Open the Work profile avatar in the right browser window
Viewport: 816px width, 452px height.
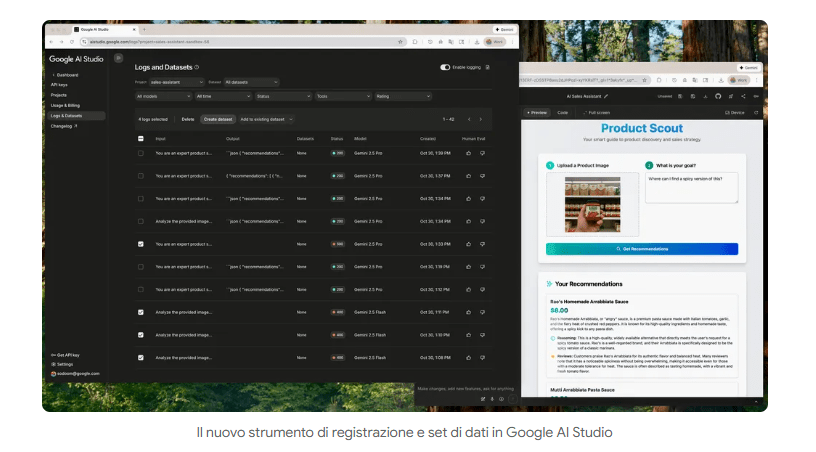coord(738,80)
